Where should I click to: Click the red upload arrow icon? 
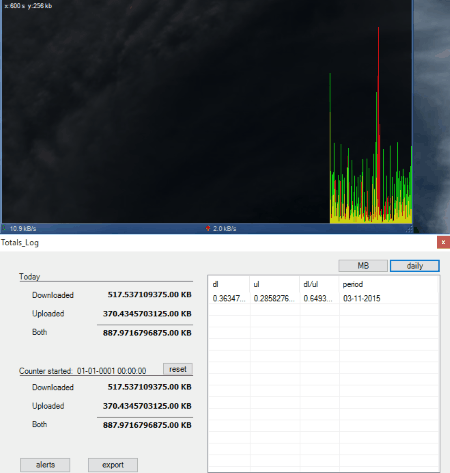pos(208,228)
